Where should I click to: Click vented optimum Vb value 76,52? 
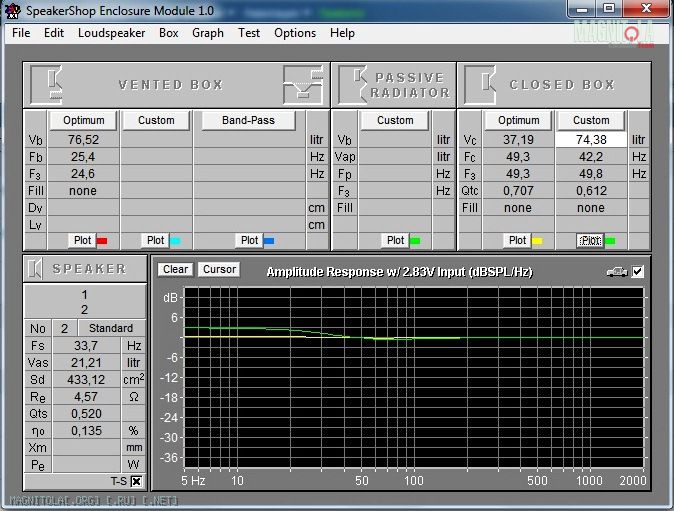click(83, 140)
